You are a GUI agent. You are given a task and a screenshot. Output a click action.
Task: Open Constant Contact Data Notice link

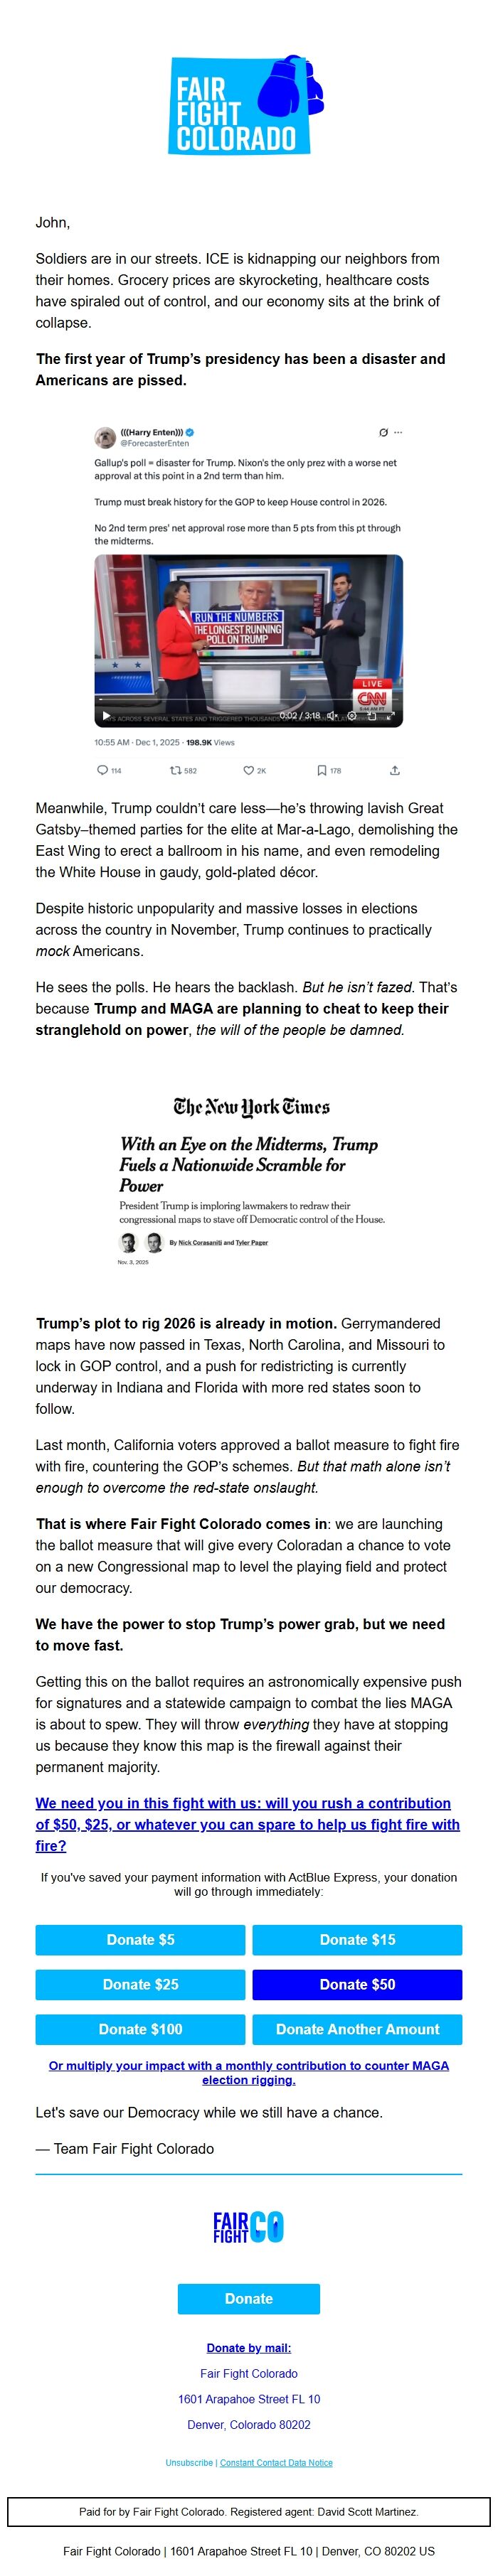click(x=276, y=2463)
